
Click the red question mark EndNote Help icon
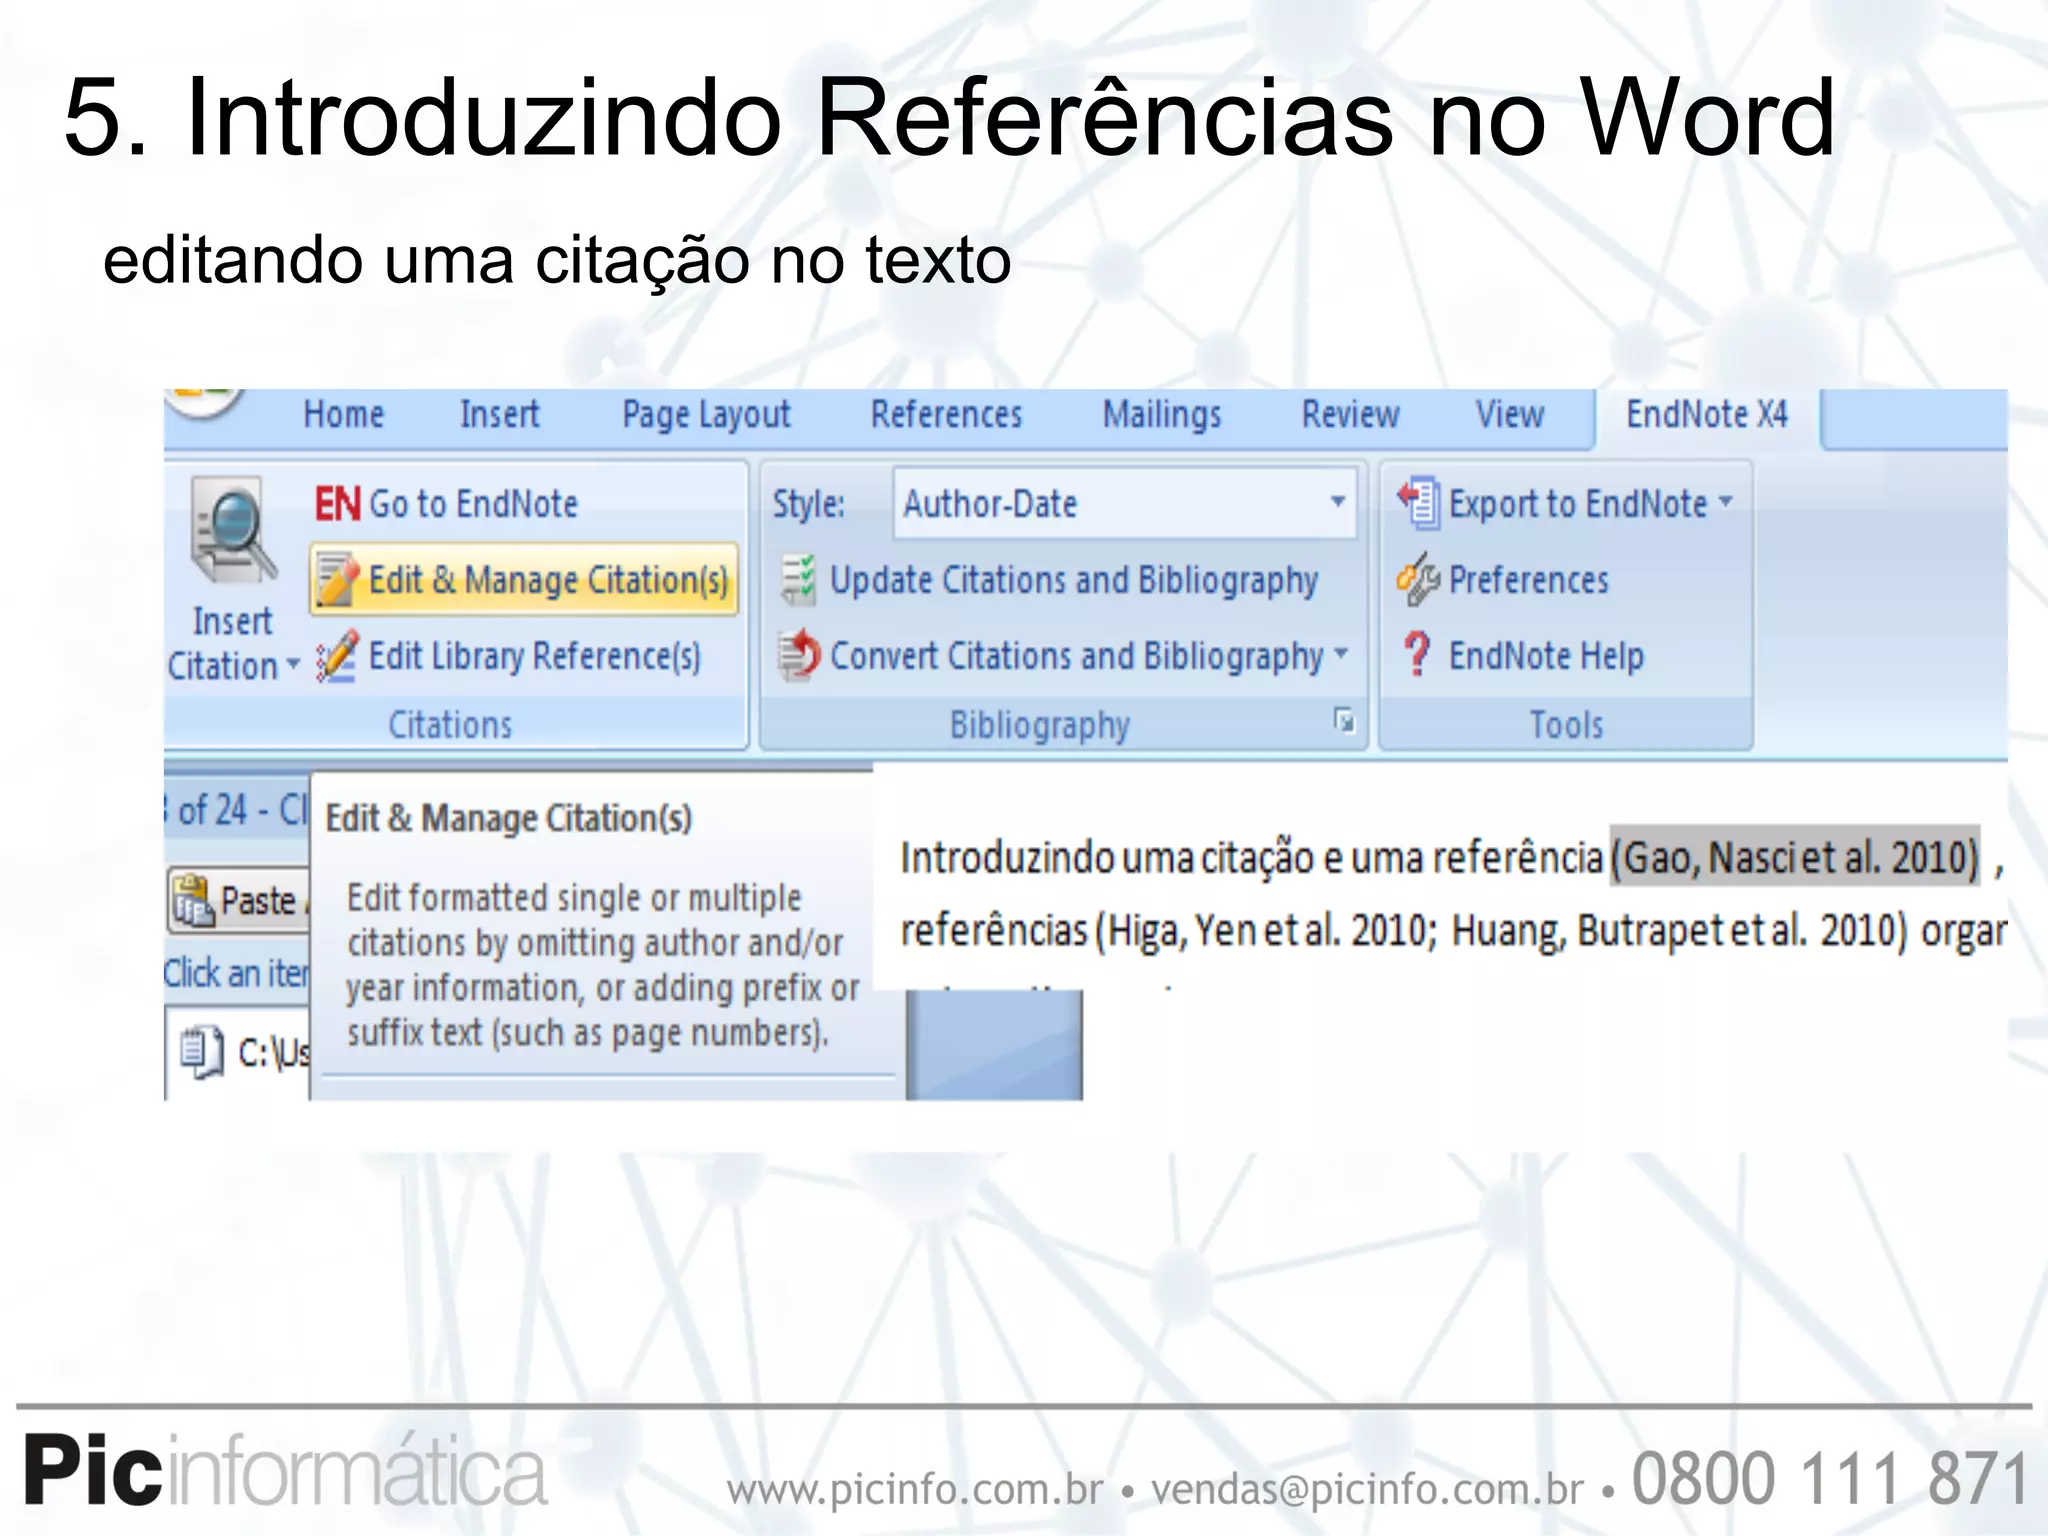[1417, 655]
